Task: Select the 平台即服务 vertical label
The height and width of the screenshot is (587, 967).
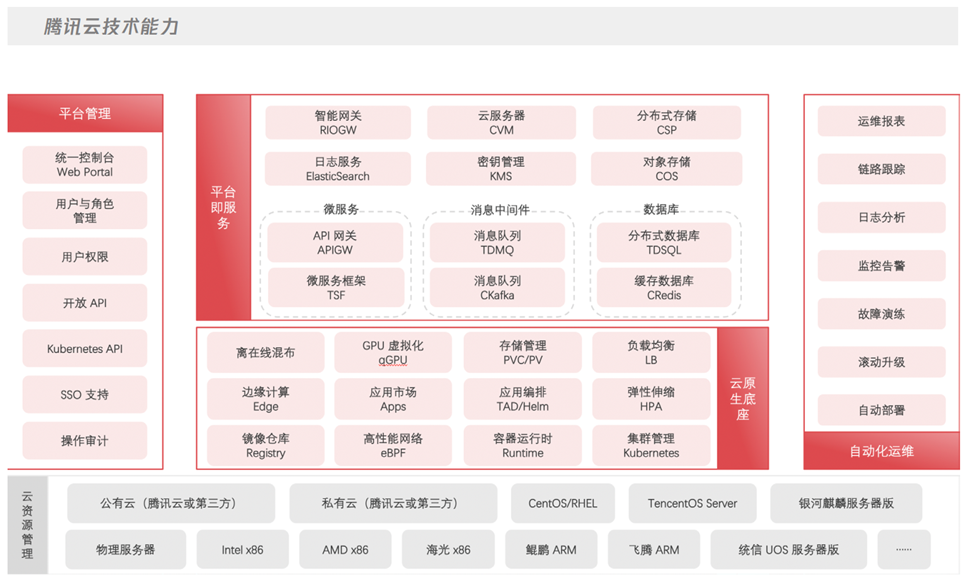Action: click(223, 207)
